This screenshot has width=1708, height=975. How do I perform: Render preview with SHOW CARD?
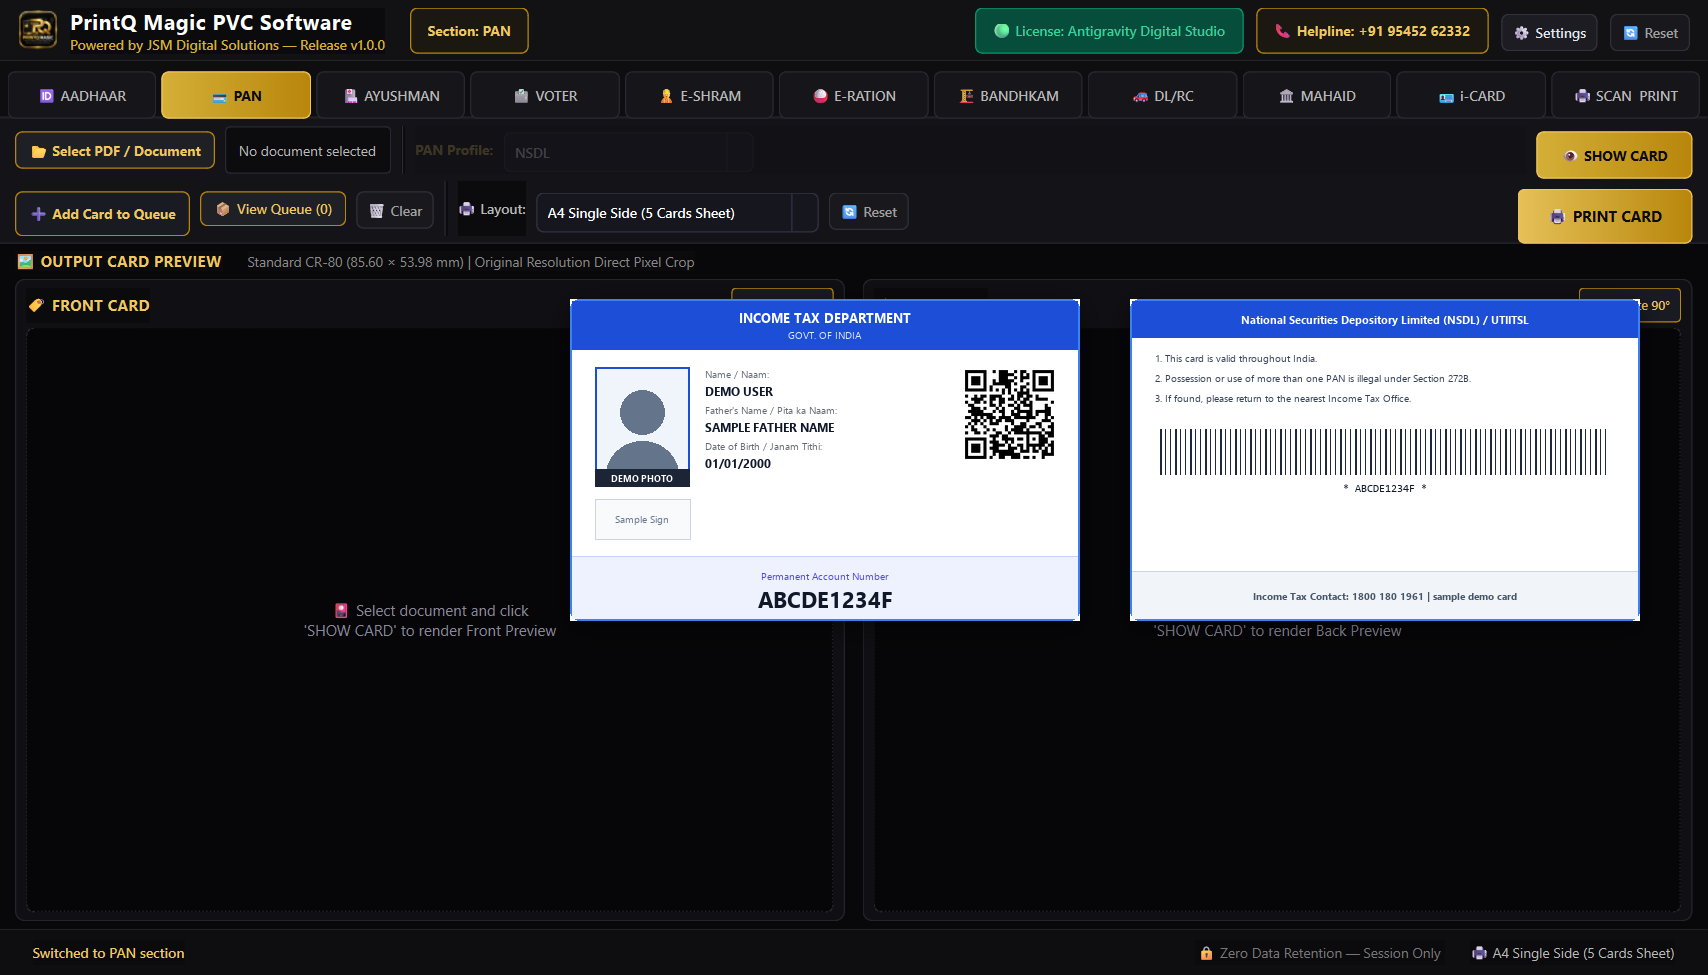point(1614,155)
